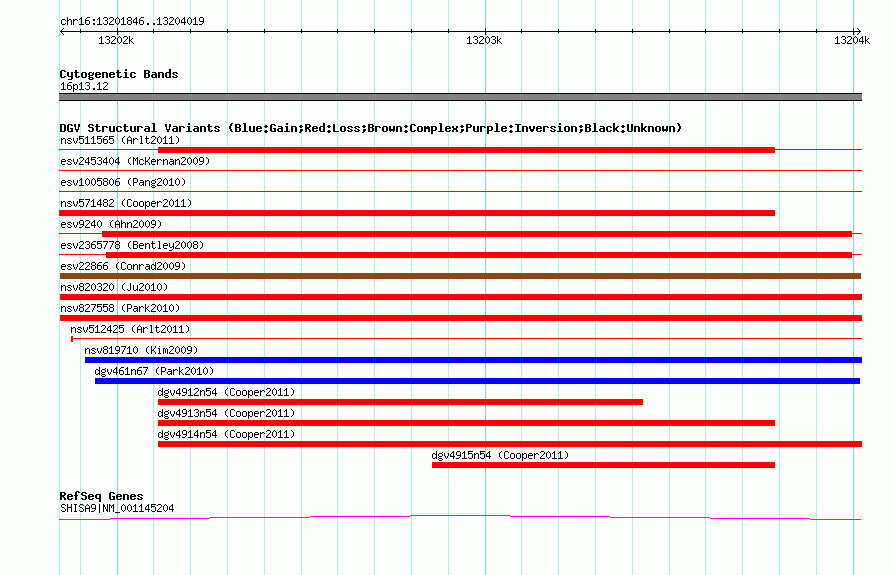The height and width of the screenshot is (575, 890).
Task: Click the esv22866 (Conrad2009) variant label
Action: 123,266
